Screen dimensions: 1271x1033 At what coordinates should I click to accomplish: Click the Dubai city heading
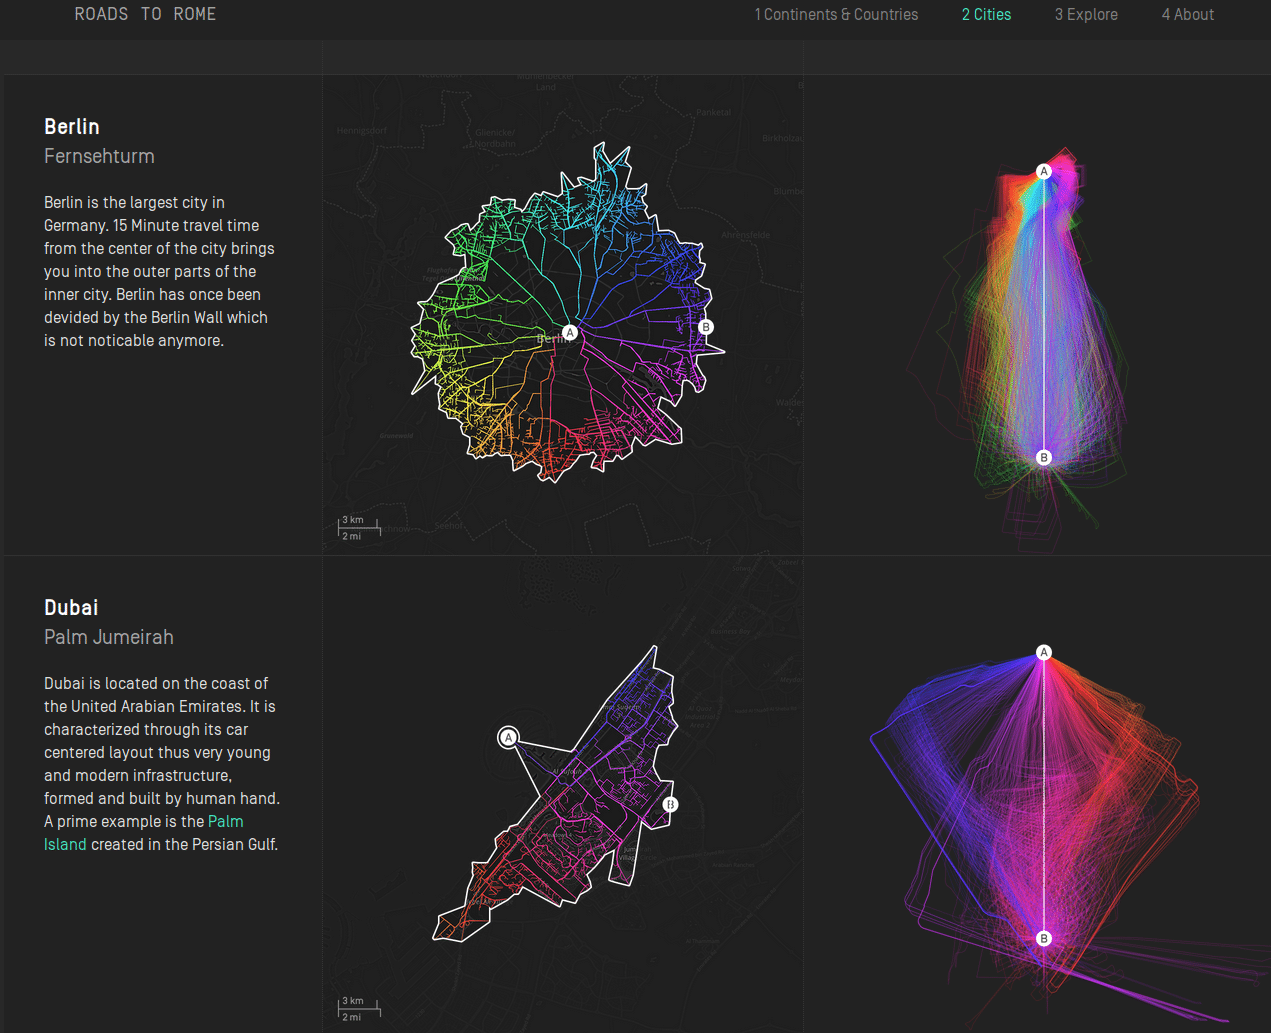coord(71,608)
